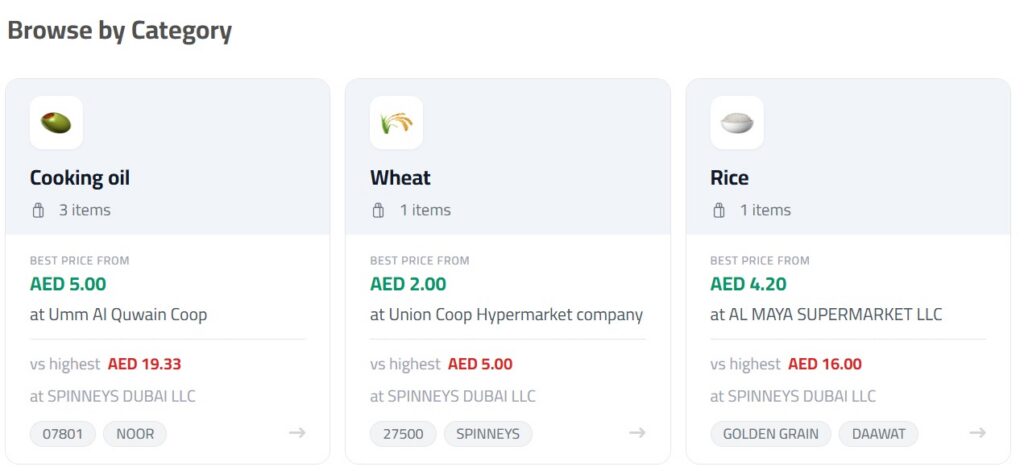Open the Rice category
1024x471 pixels.
[x=729, y=178]
